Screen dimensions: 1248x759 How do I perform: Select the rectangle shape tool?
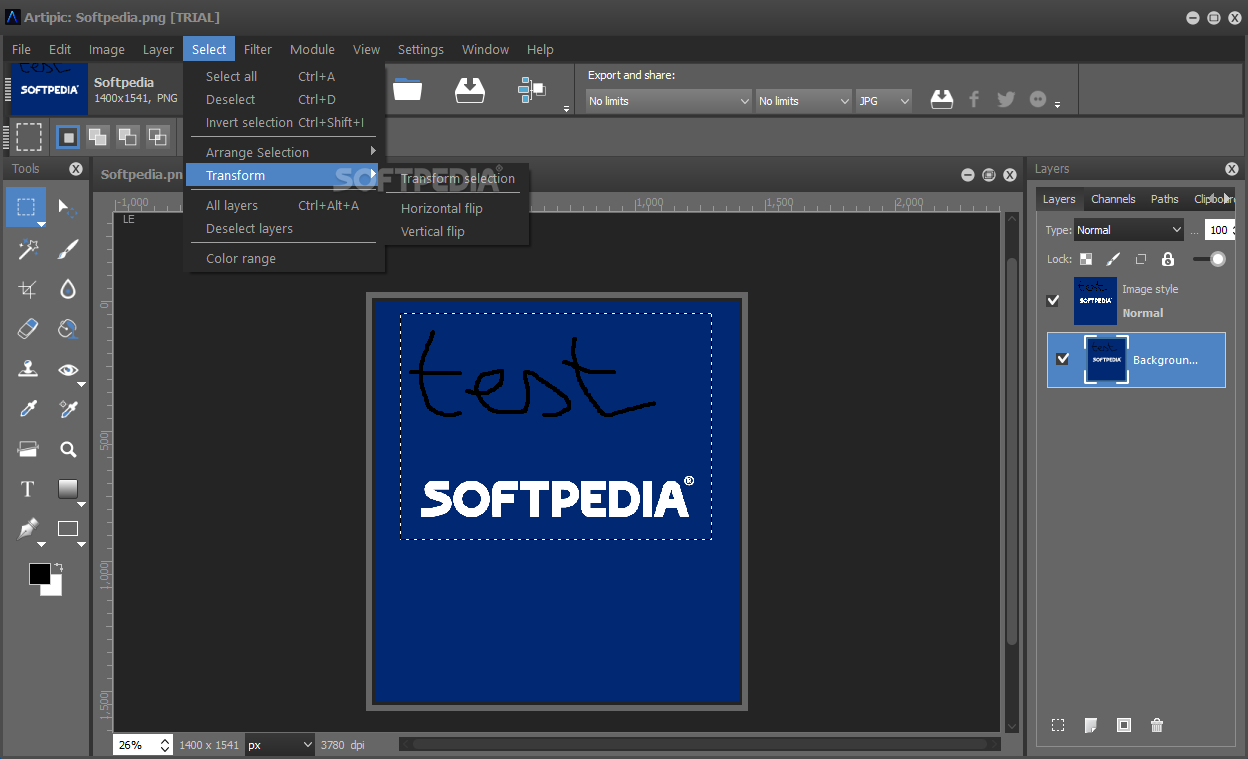click(68, 529)
